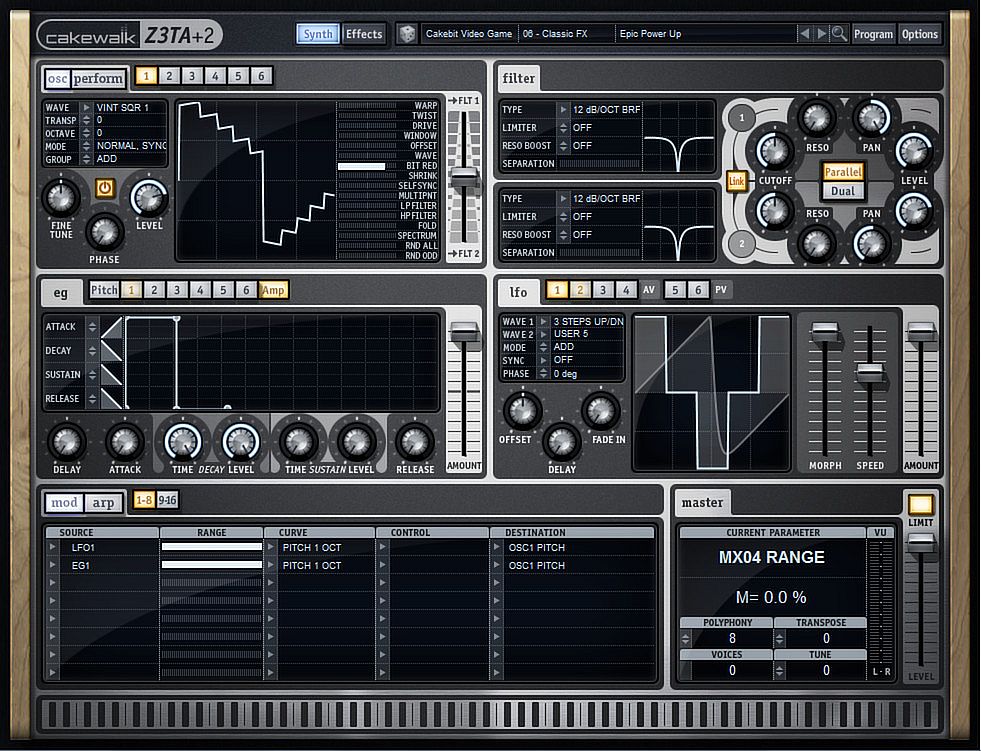
Task: Switch to the Synth tab
Action: (x=318, y=34)
